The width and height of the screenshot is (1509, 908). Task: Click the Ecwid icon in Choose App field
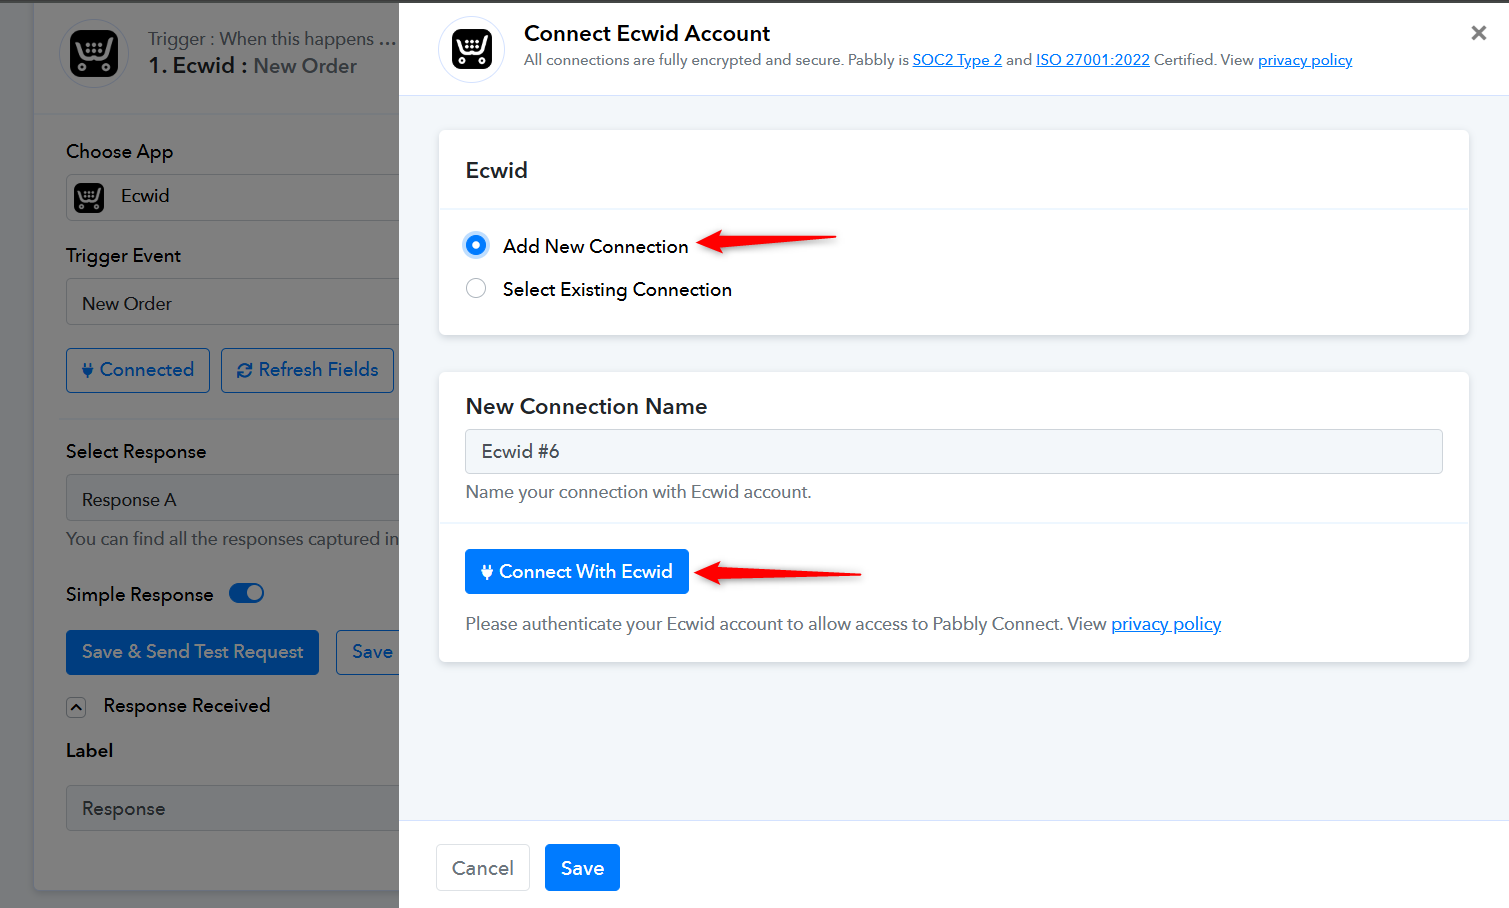click(x=89, y=197)
